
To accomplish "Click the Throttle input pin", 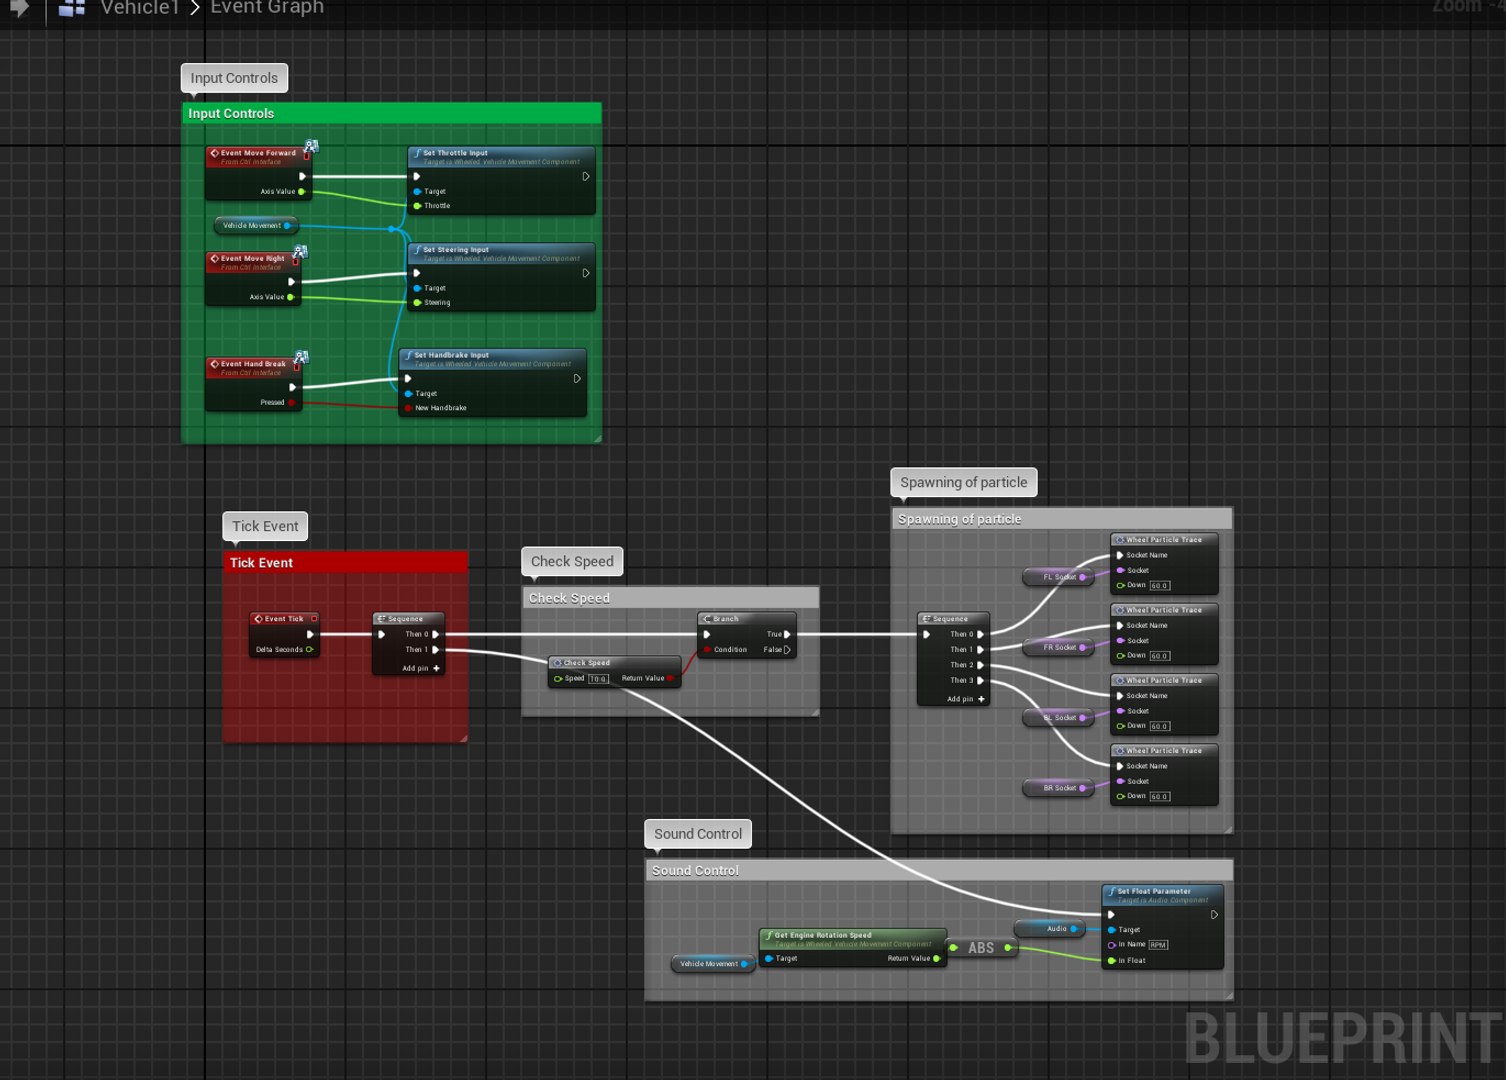I will [418, 206].
